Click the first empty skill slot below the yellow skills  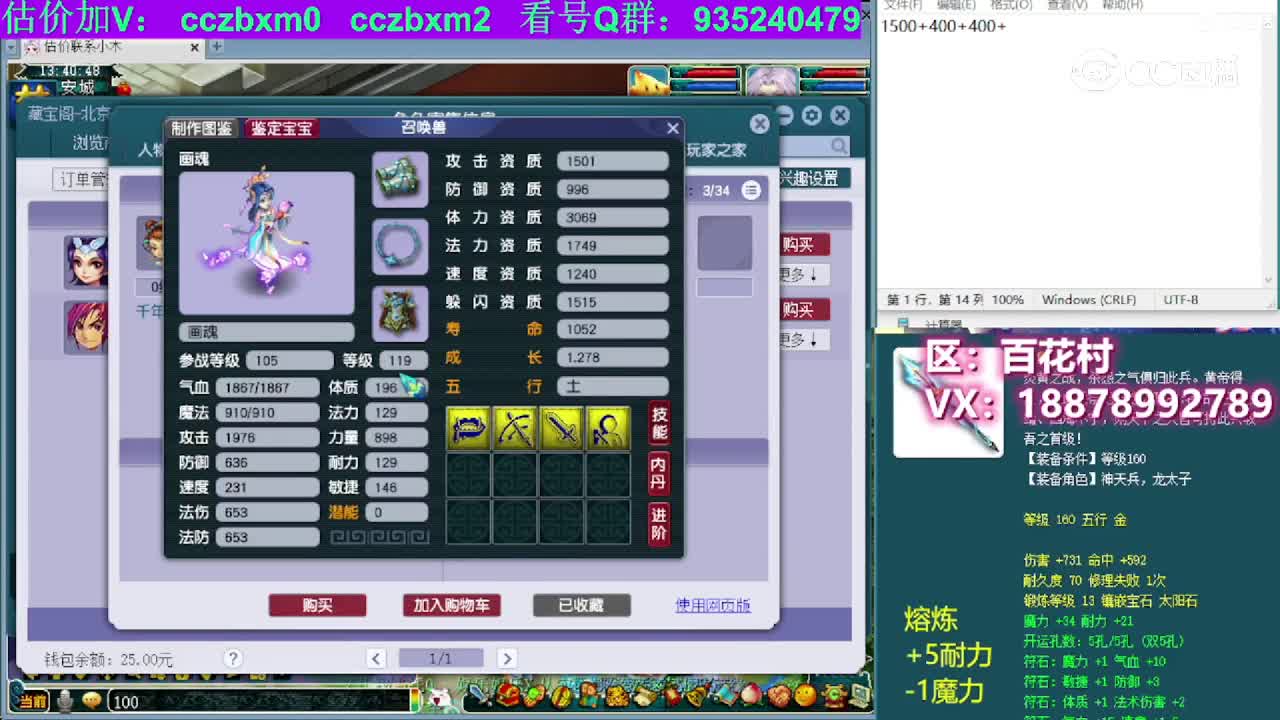pyautogui.click(x=468, y=476)
